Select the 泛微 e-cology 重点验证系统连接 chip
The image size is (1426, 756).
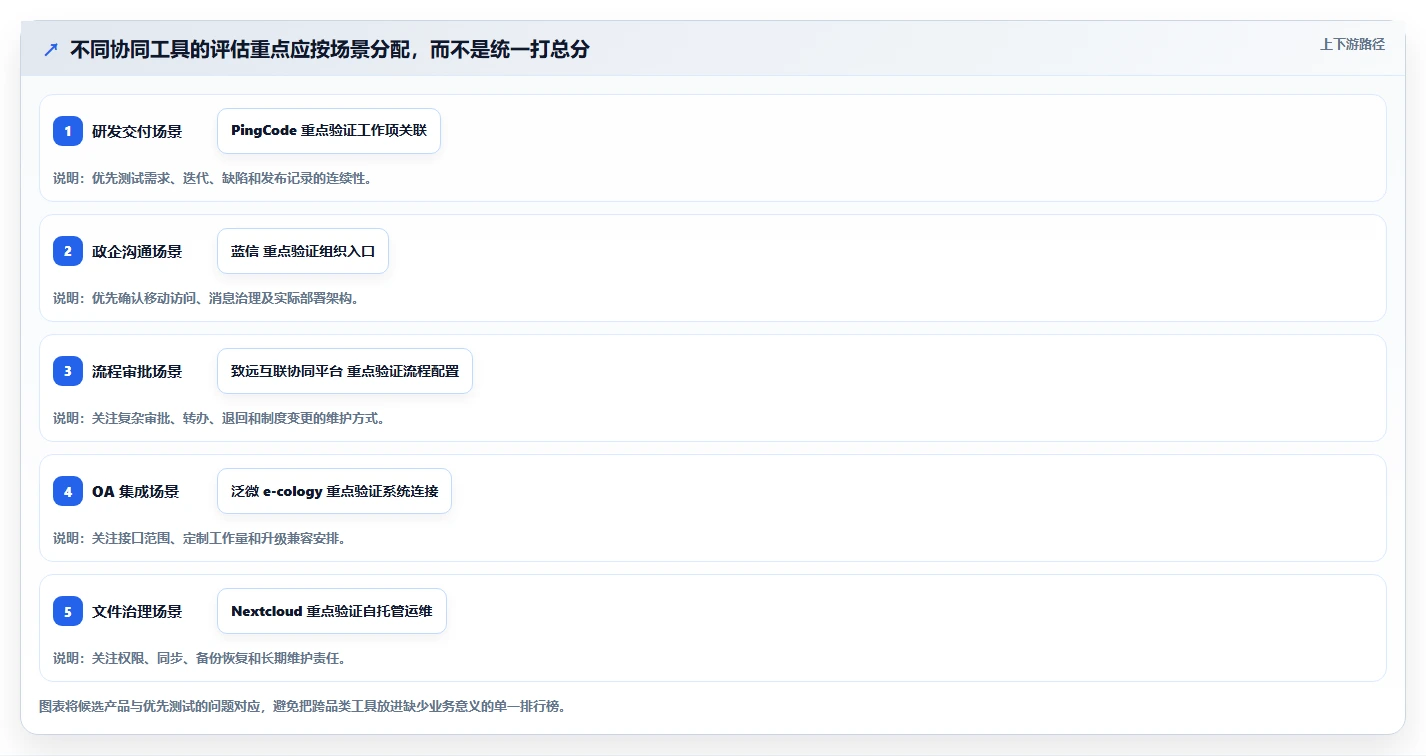click(x=335, y=491)
